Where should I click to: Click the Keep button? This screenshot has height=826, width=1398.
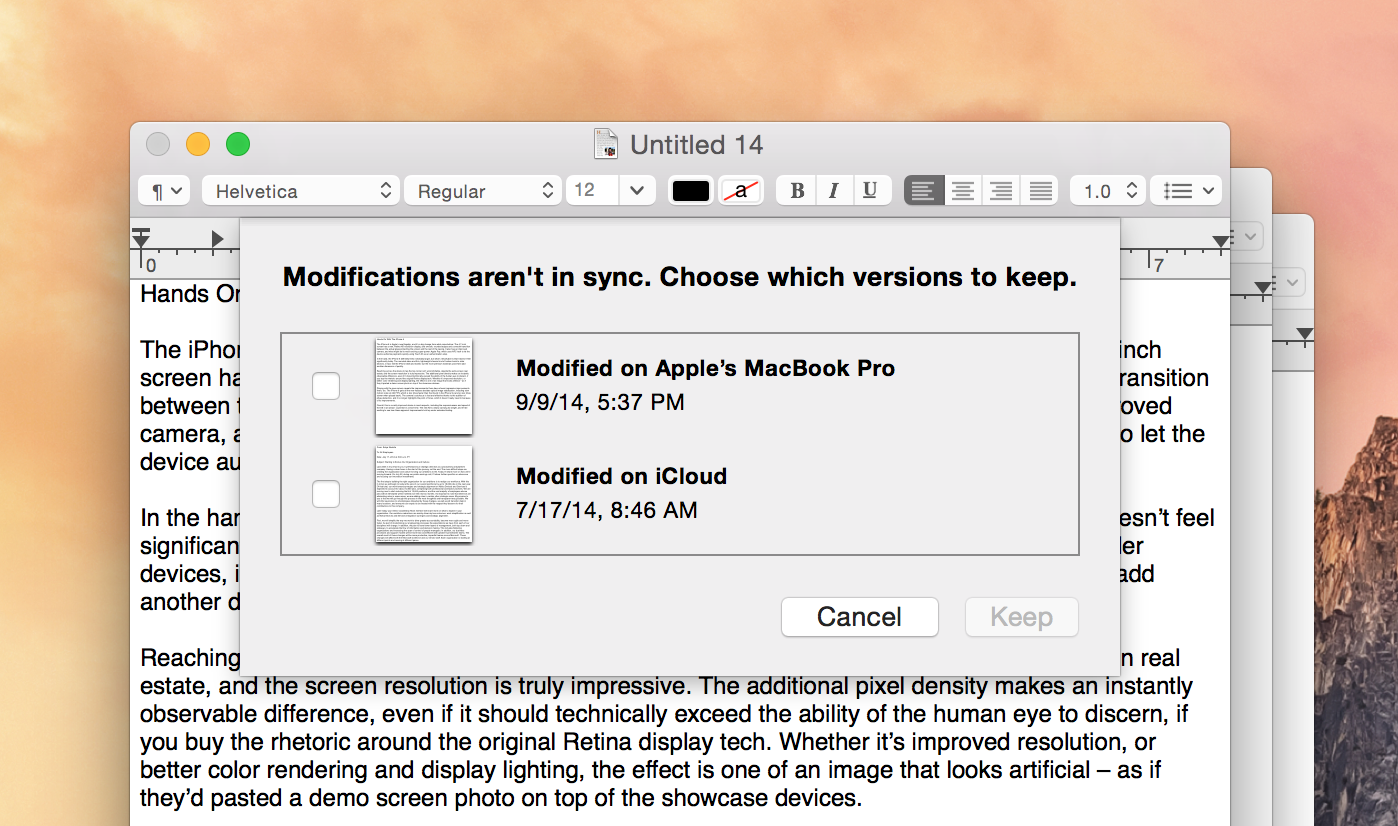click(x=1021, y=617)
